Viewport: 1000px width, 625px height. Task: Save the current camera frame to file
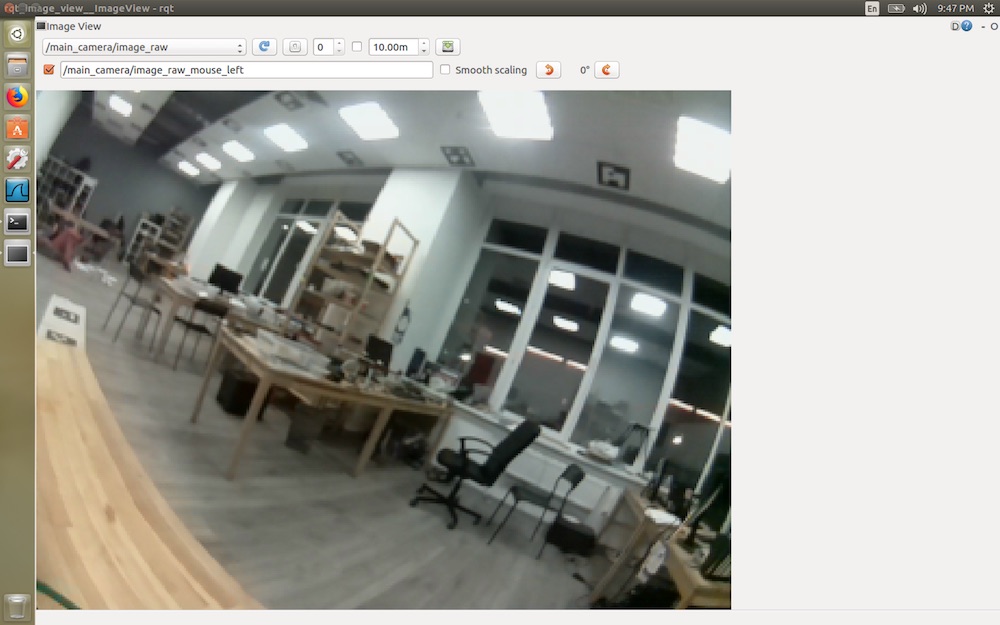click(x=448, y=46)
